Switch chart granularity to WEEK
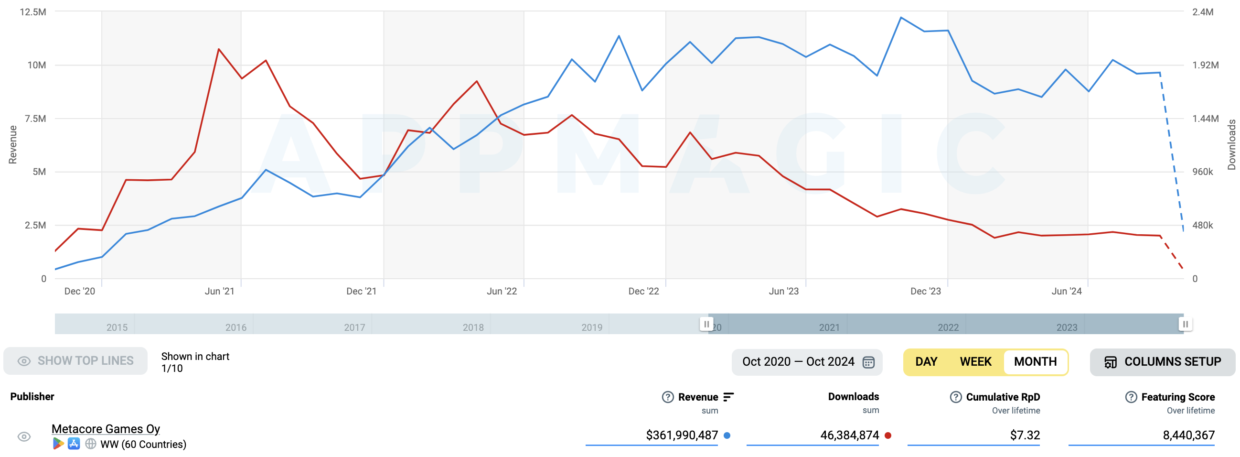 coord(975,361)
